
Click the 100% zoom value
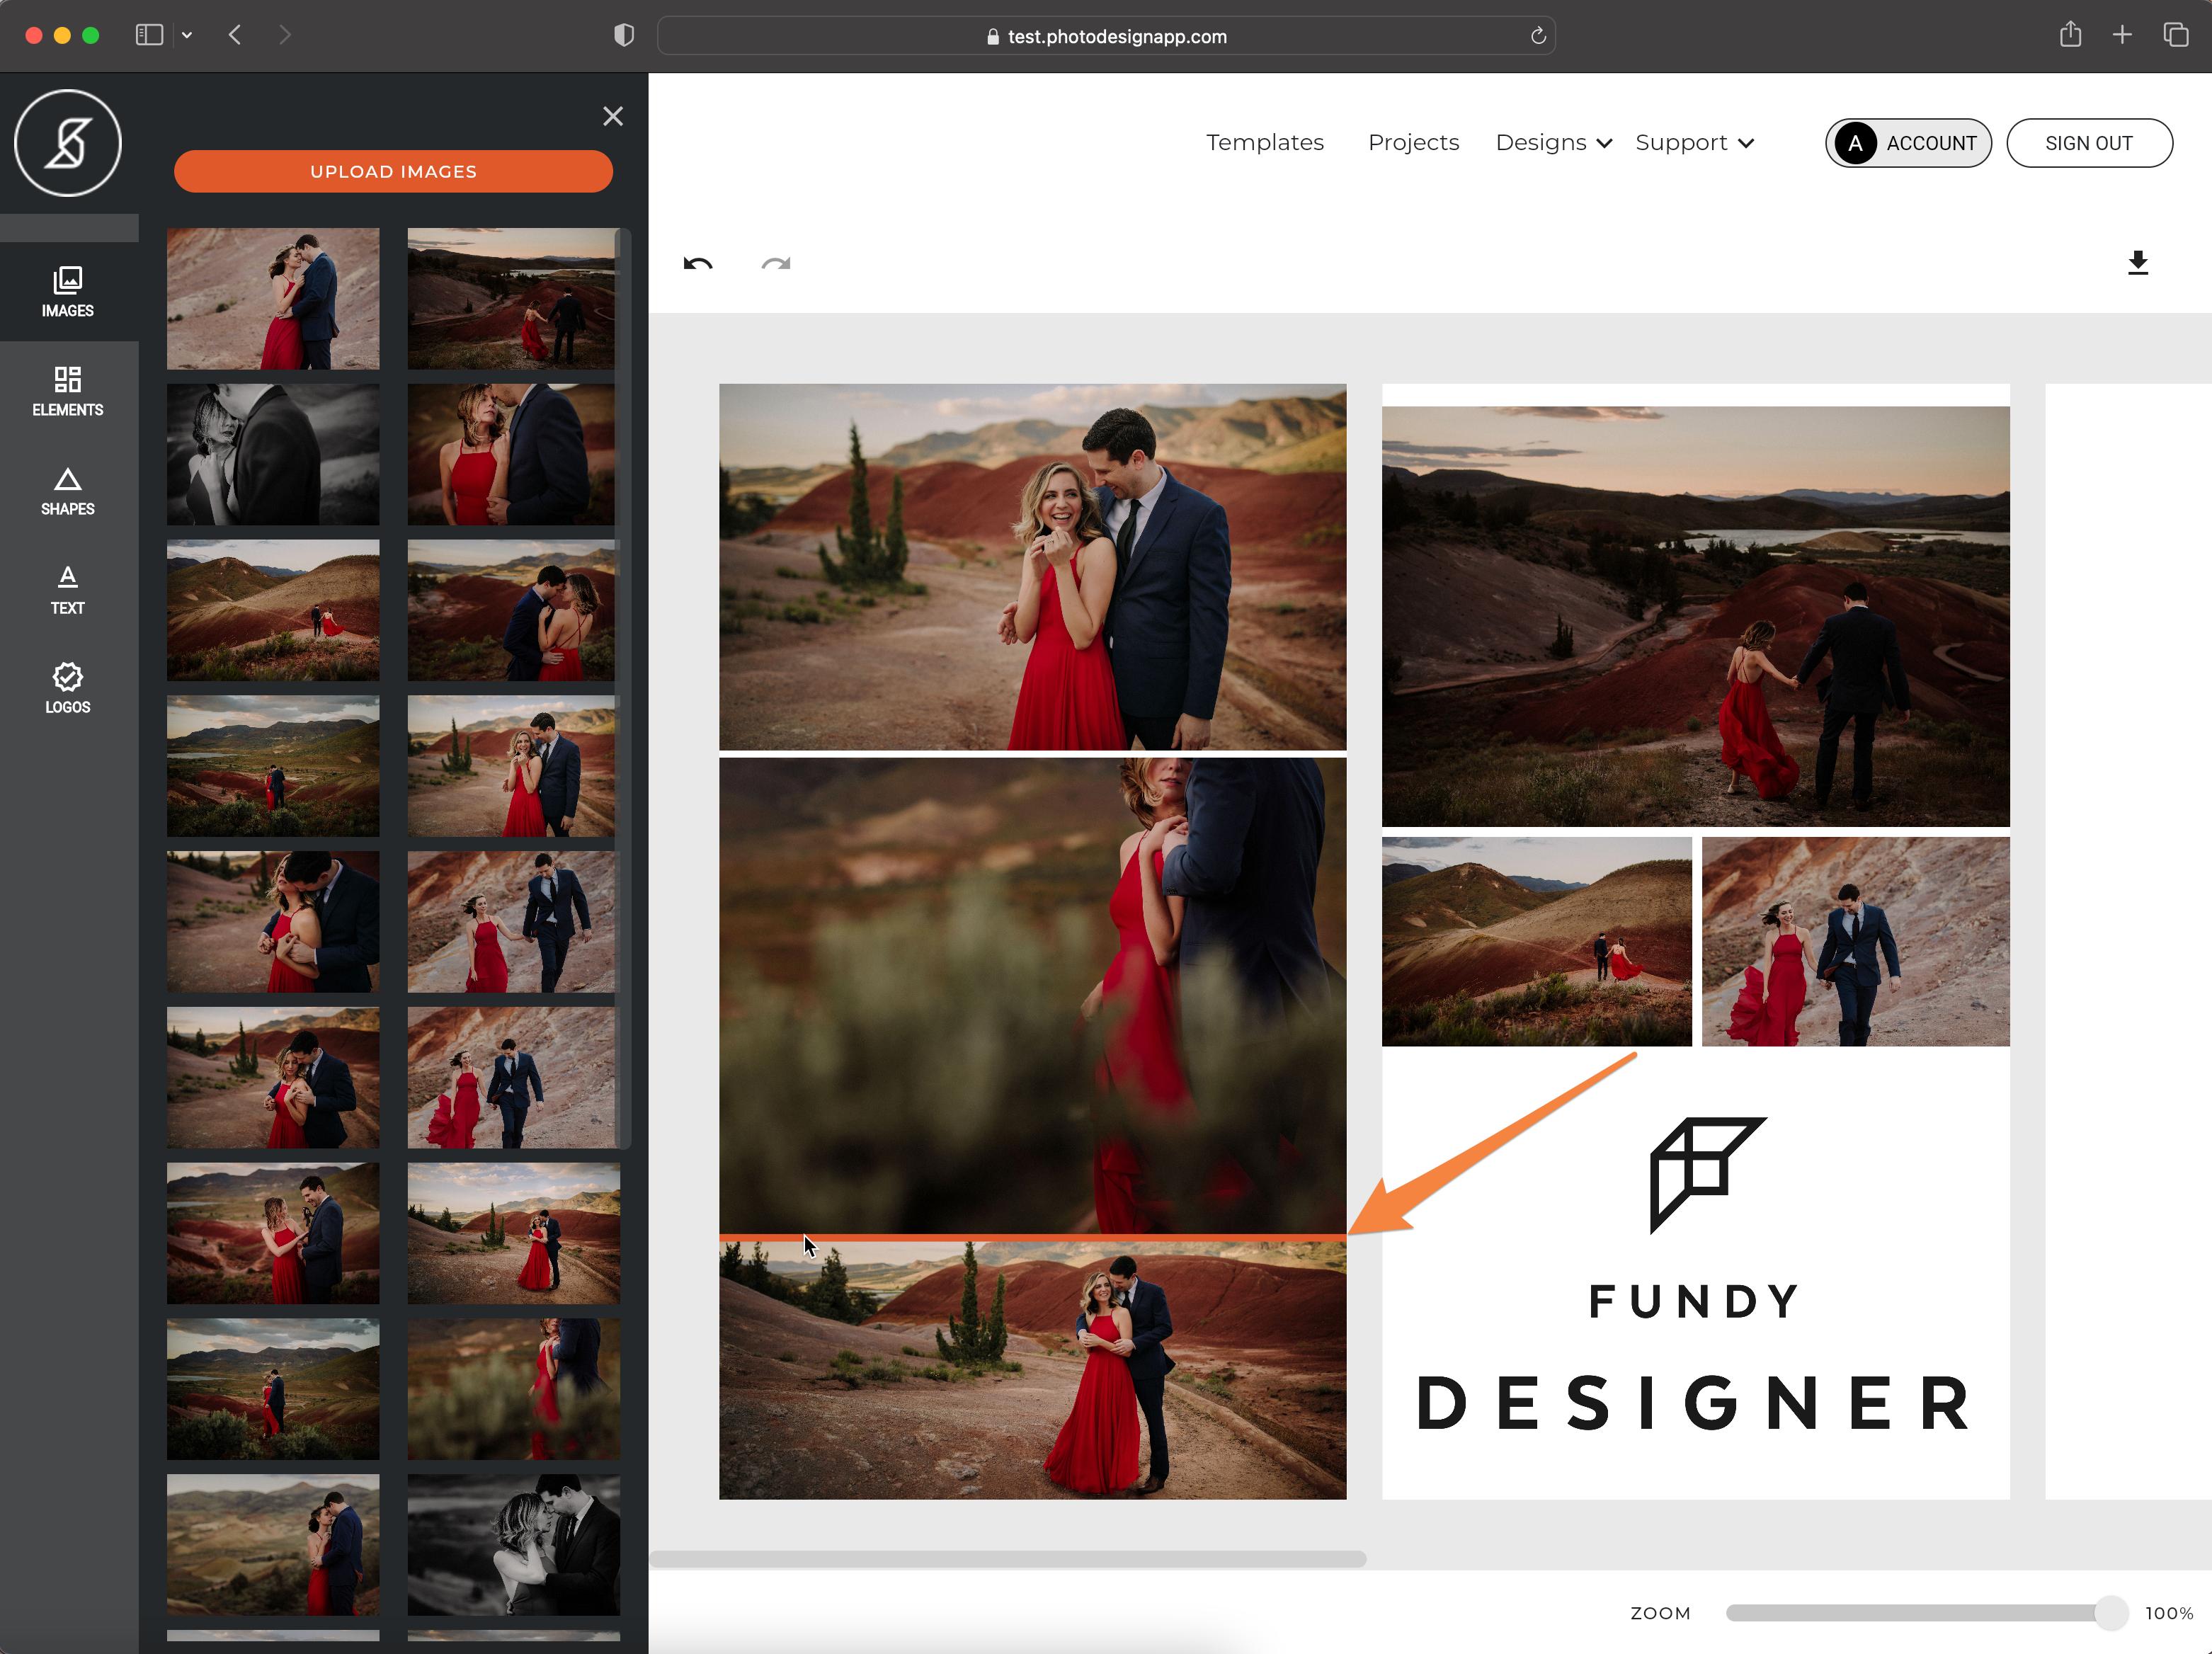click(x=2169, y=1613)
